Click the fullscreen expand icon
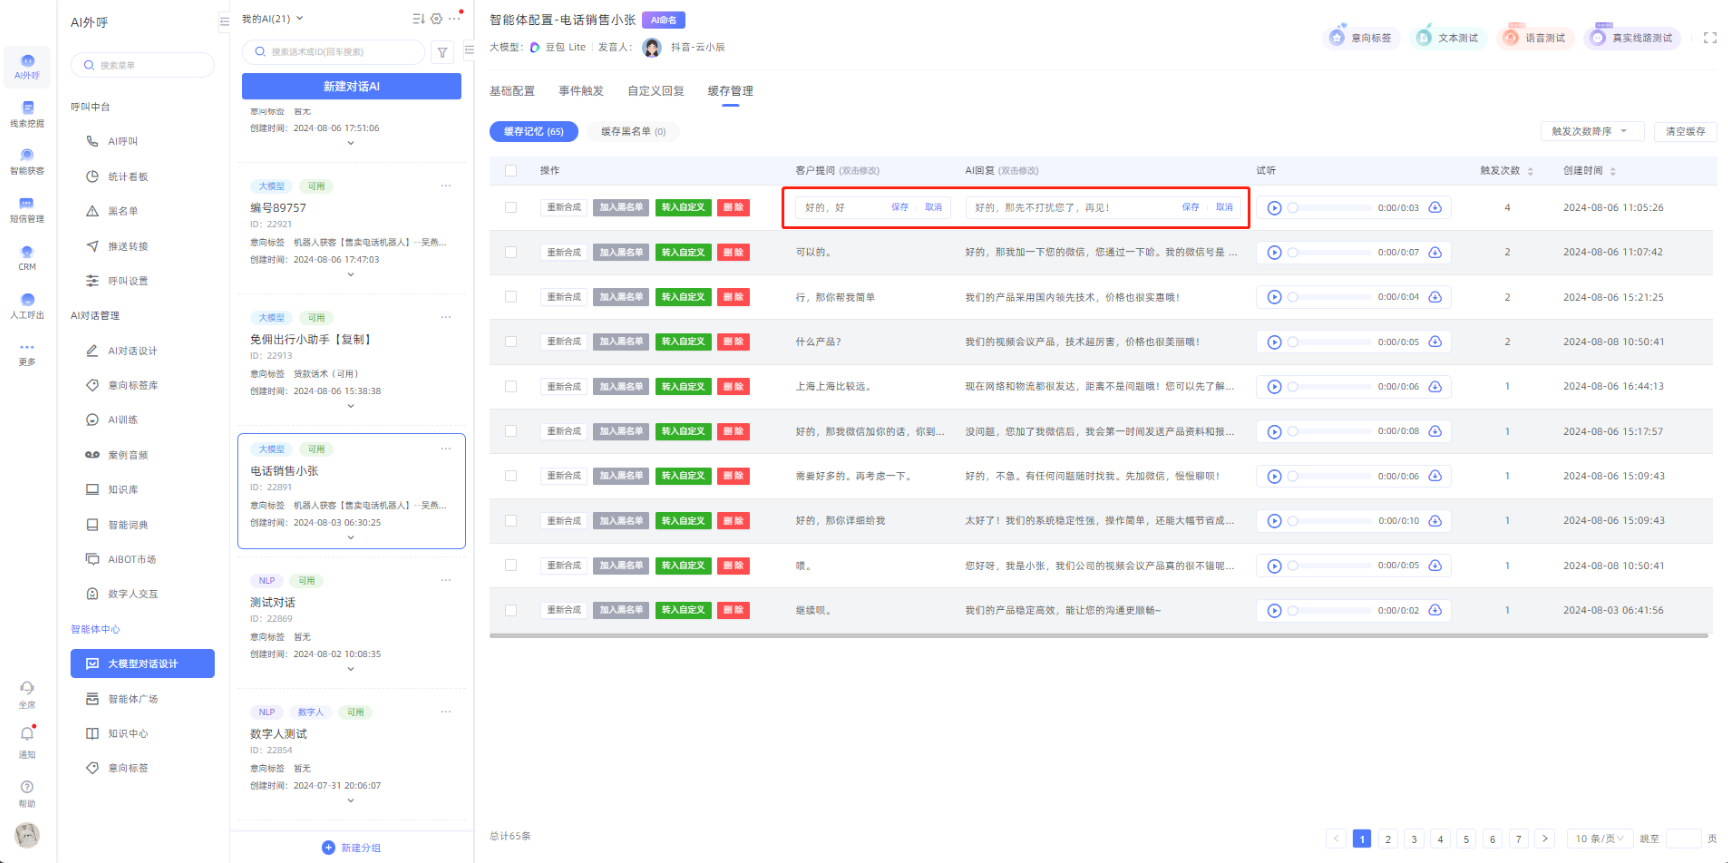Viewport: 1728px width, 863px height. (x=1710, y=38)
